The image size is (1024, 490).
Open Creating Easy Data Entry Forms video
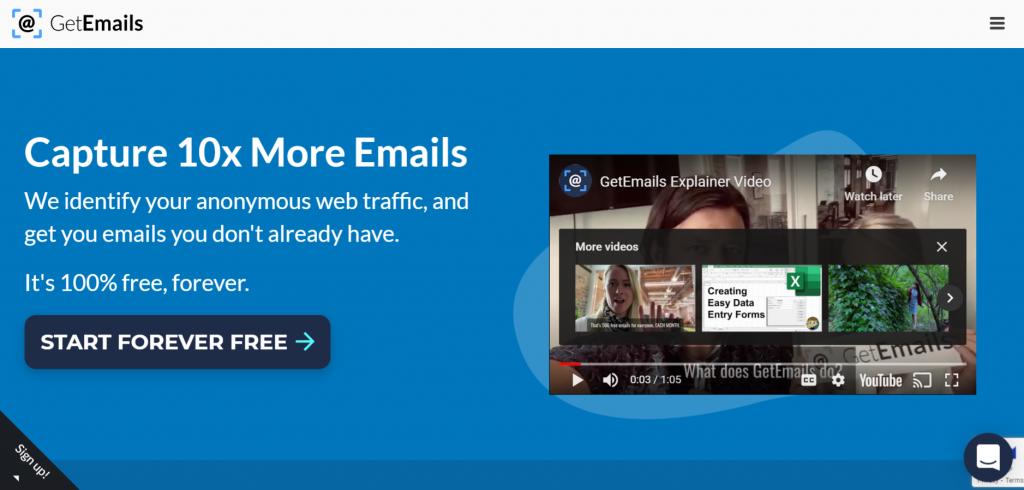tap(761, 298)
